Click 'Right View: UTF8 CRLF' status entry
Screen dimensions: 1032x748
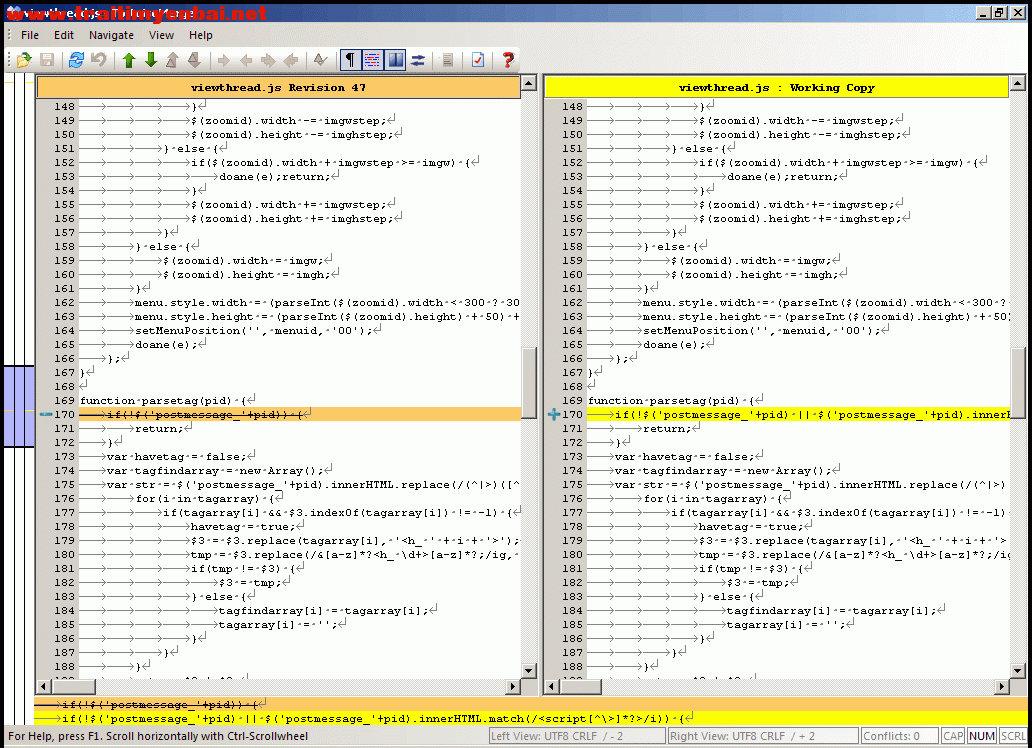tap(763, 736)
